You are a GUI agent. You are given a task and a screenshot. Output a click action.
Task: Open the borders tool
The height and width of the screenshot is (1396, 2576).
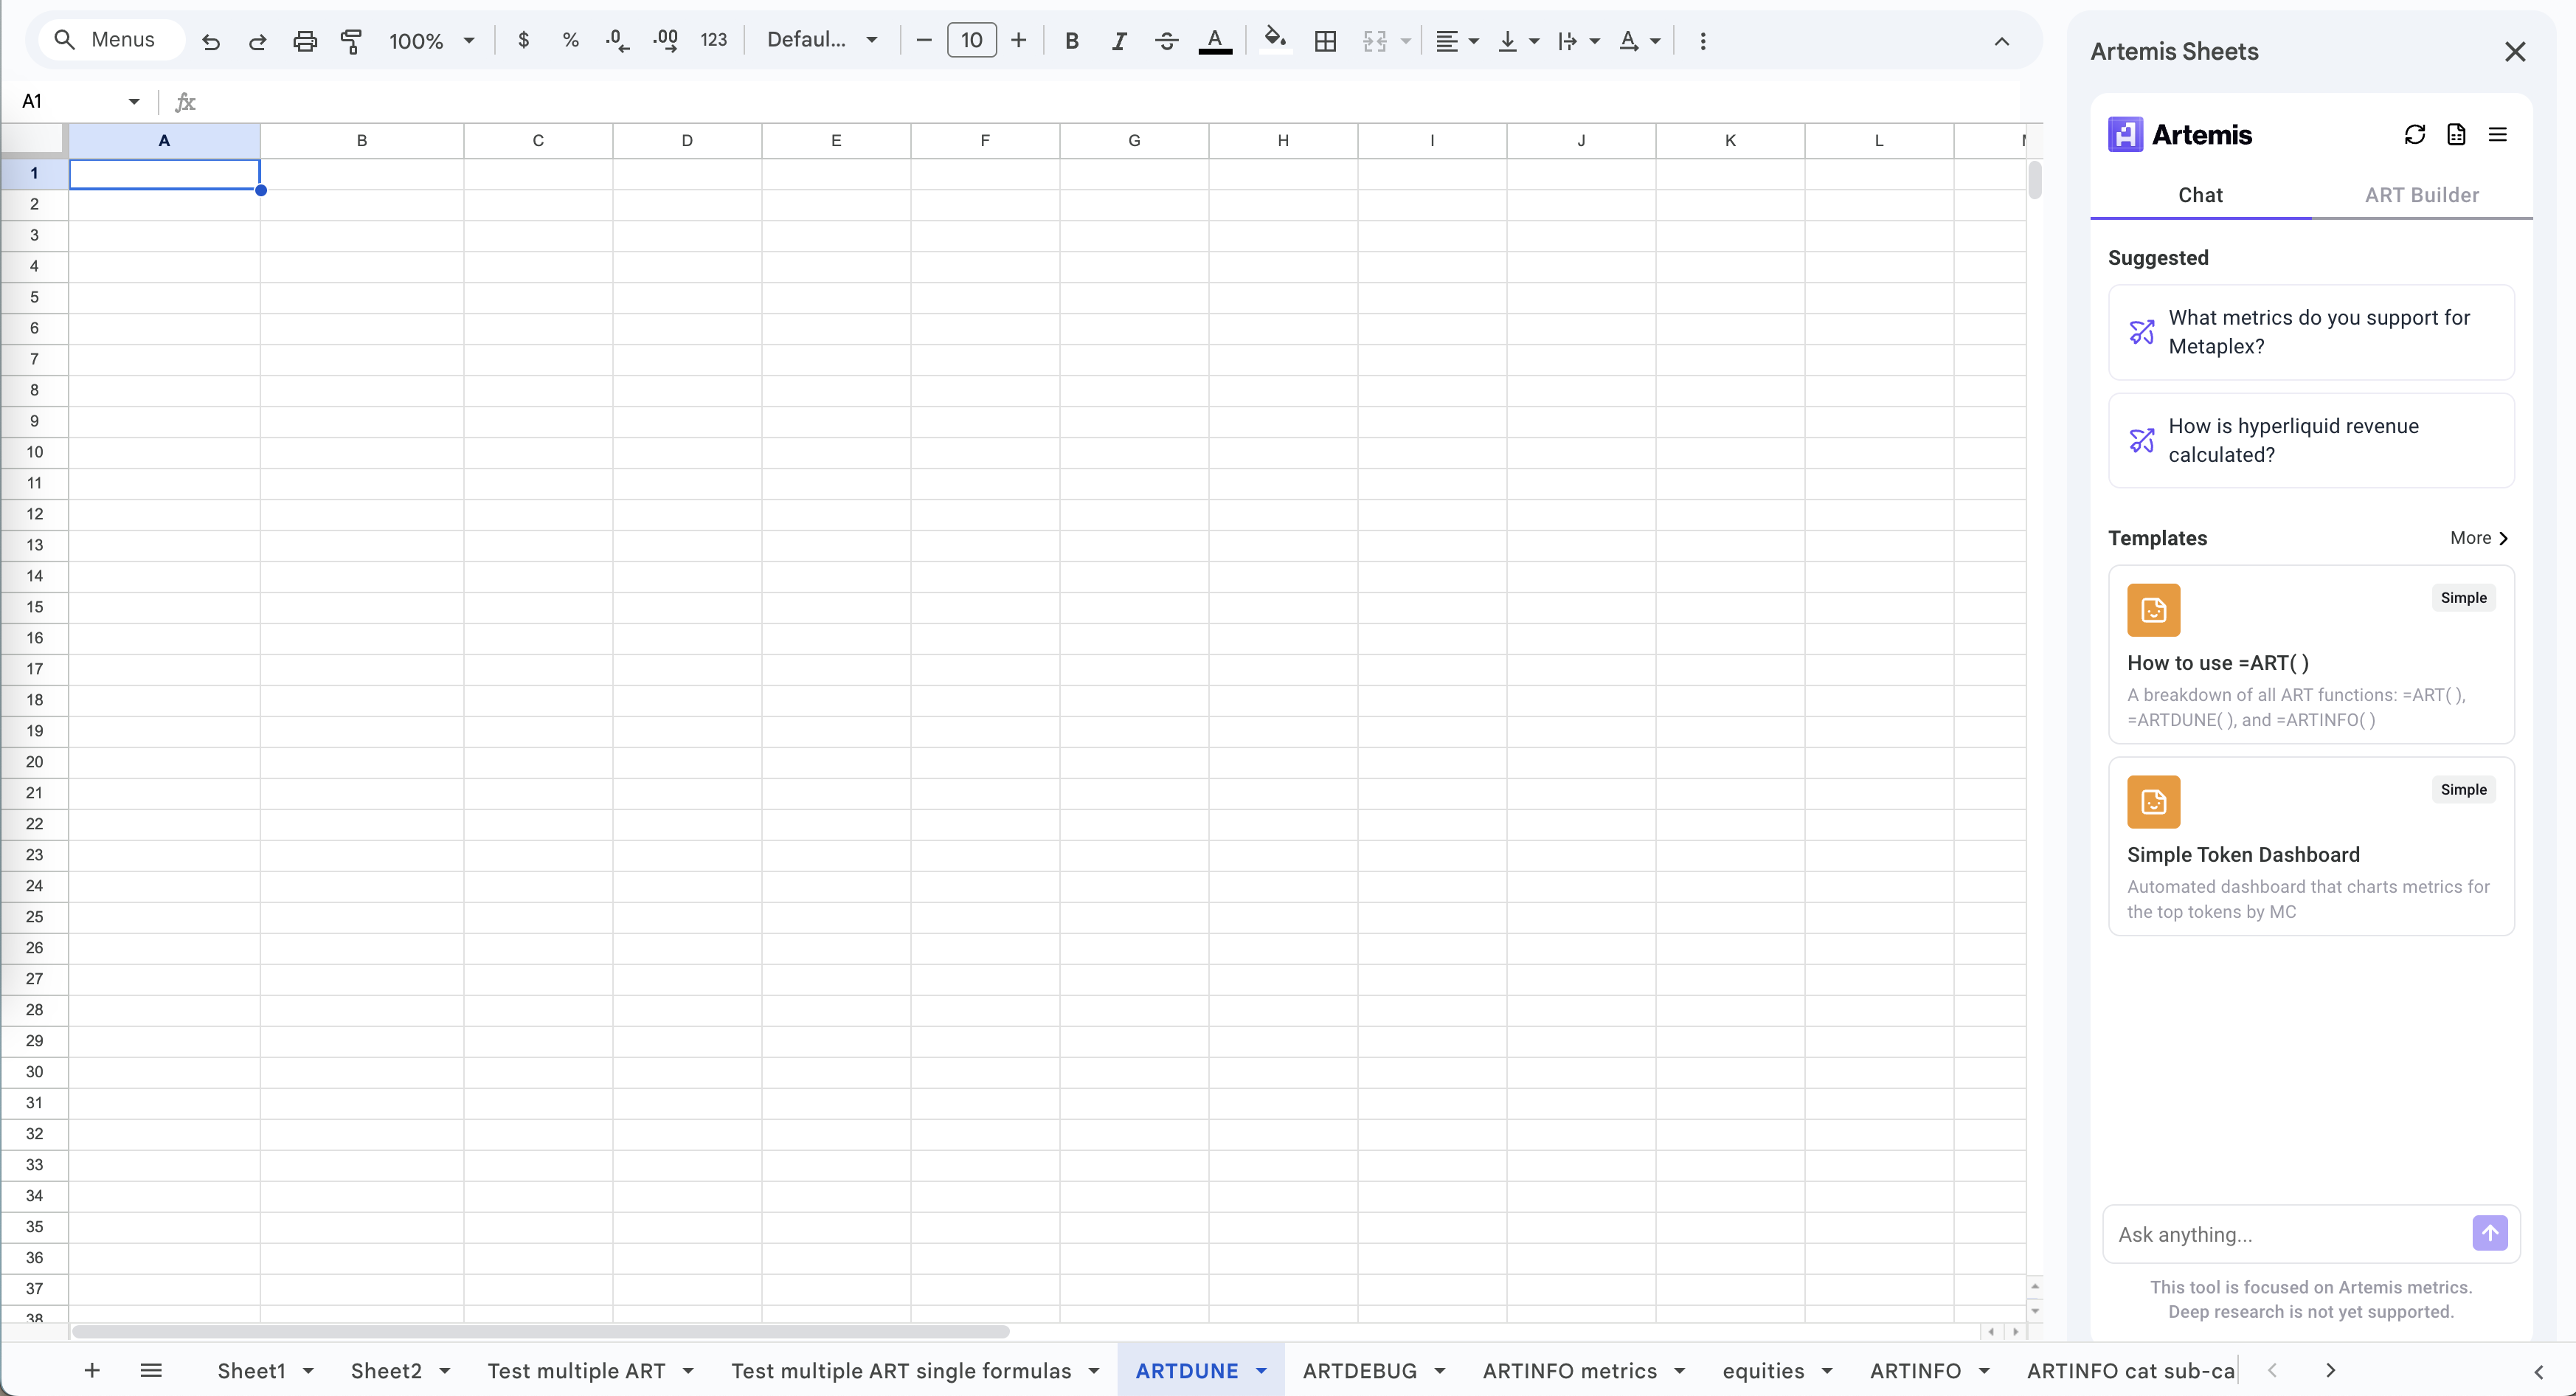pyautogui.click(x=1325, y=41)
